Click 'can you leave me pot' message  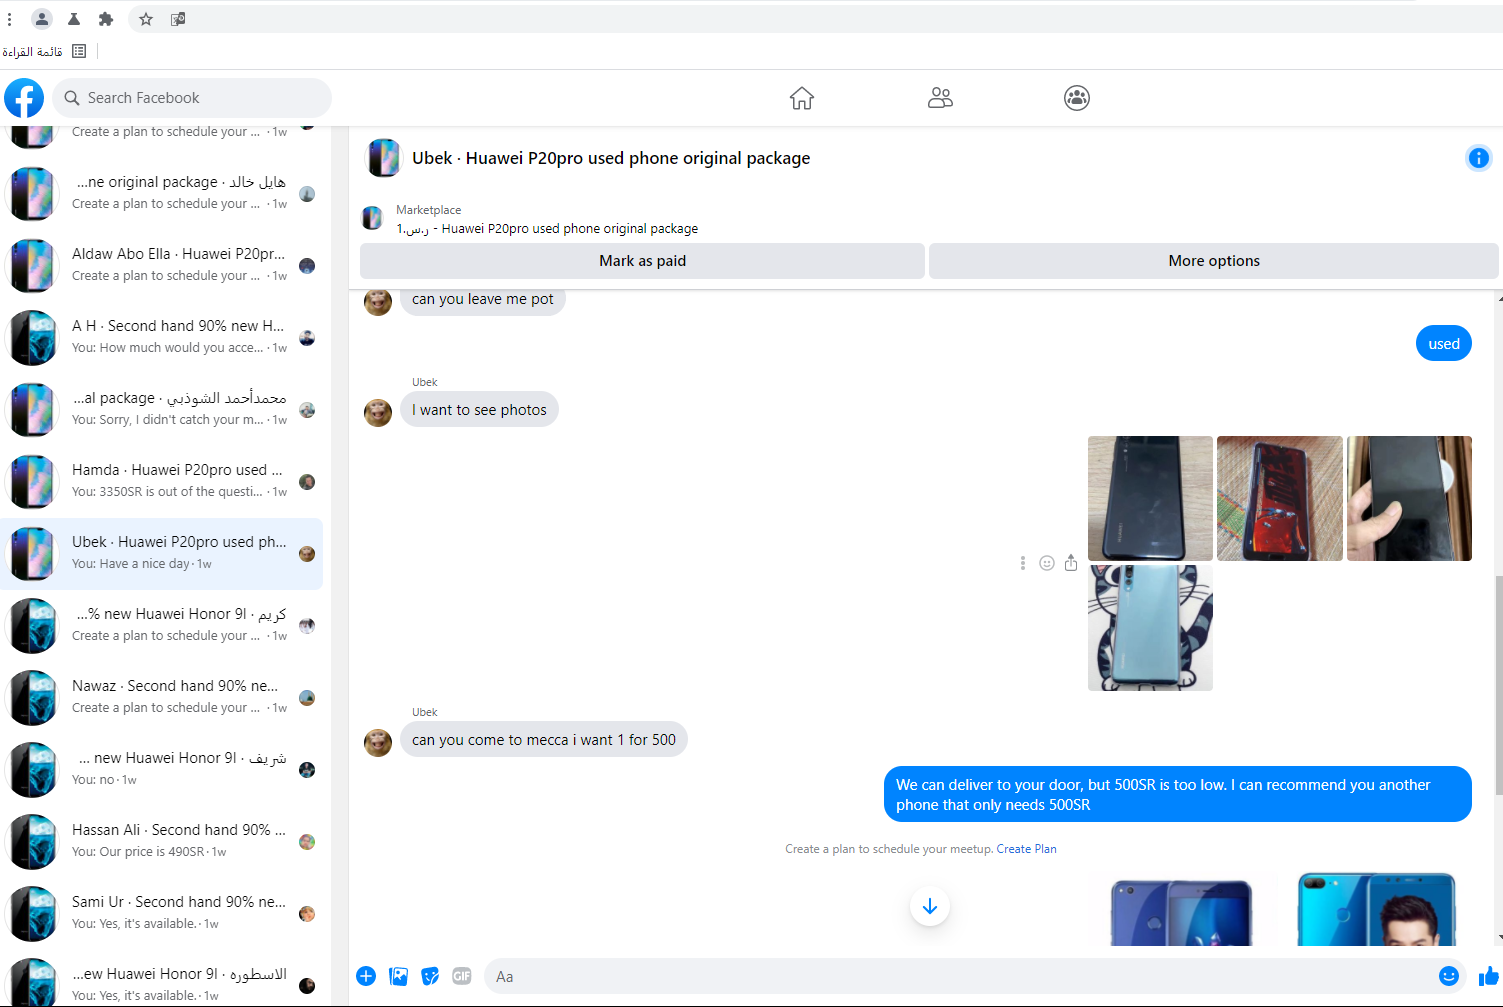pos(483,300)
